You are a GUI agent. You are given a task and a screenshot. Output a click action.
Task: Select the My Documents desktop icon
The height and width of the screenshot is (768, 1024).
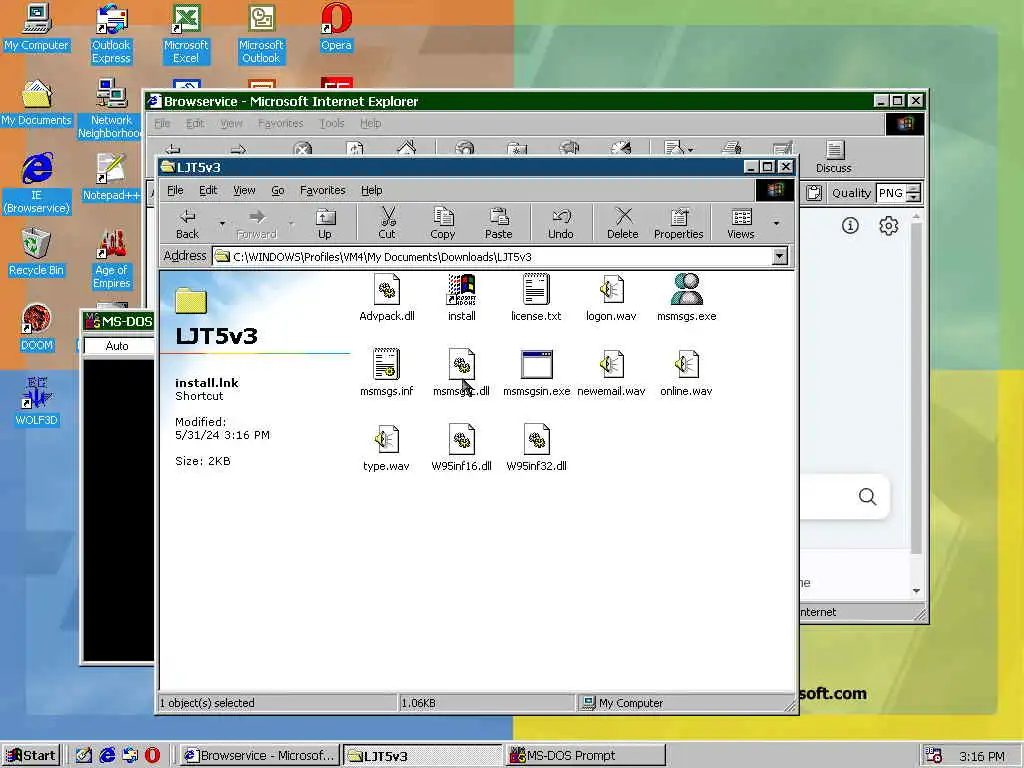coord(37,103)
